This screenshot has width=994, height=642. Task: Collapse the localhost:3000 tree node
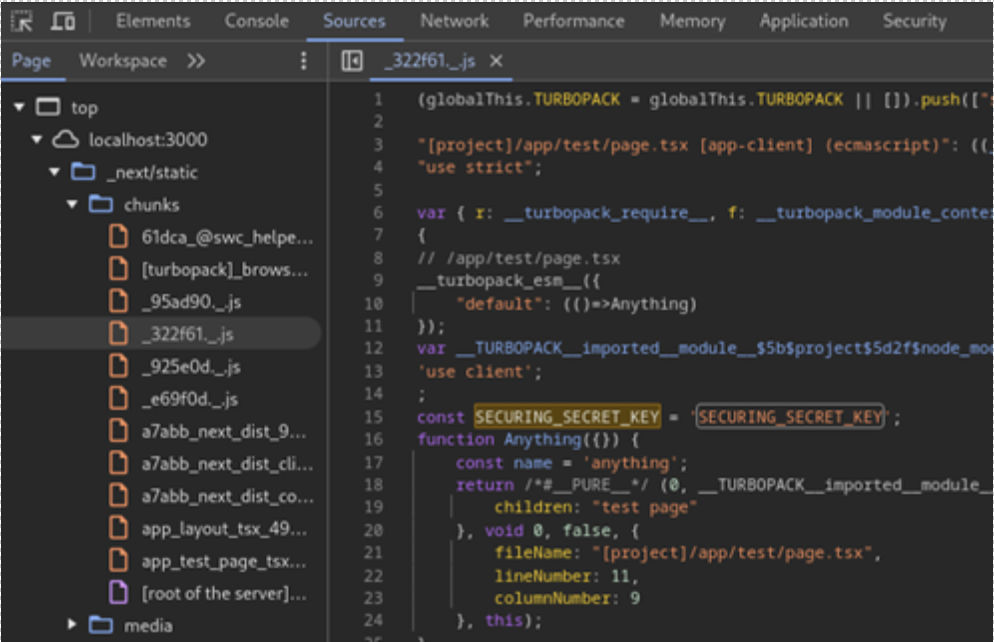(37, 140)
